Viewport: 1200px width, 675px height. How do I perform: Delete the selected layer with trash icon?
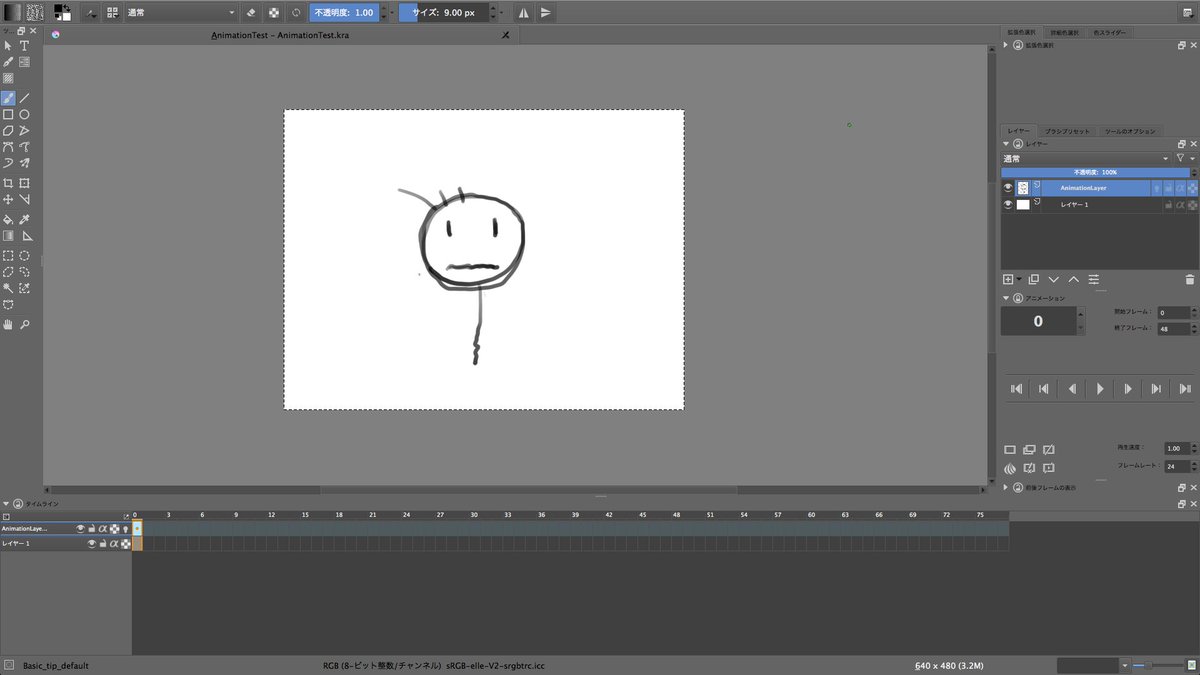pyautogui.click(x=1189, y=279)
